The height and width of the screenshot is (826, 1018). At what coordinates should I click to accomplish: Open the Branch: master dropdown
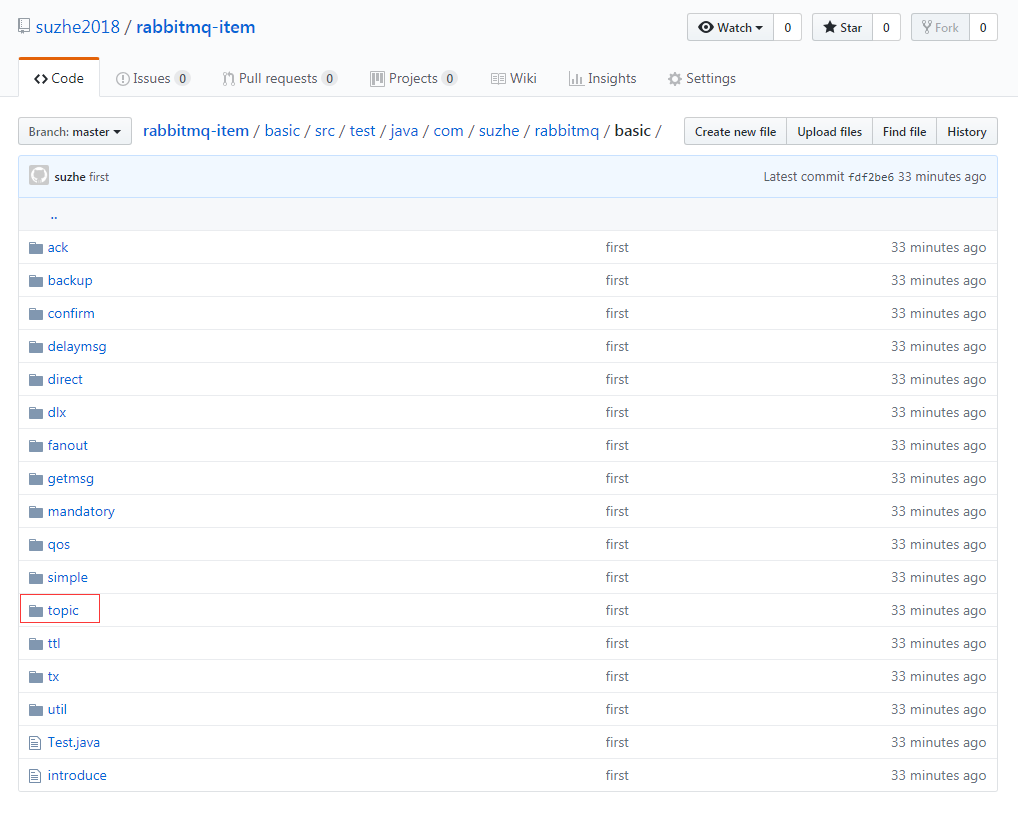click(x=75, y=131)
